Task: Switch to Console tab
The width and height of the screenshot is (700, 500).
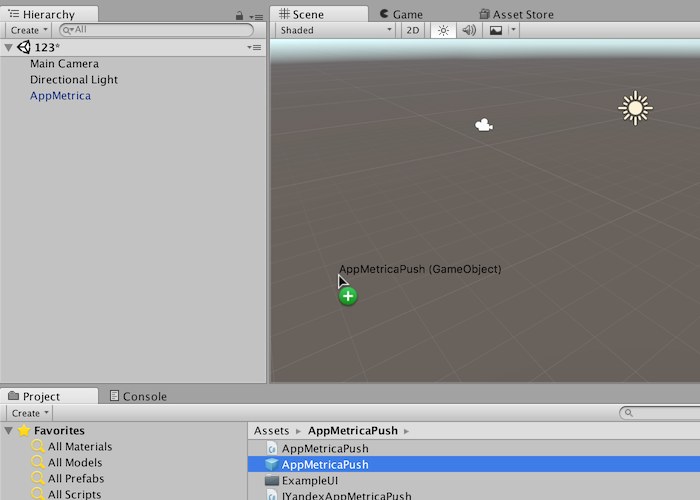Action: pyautogui.click(x=138, y=396)
